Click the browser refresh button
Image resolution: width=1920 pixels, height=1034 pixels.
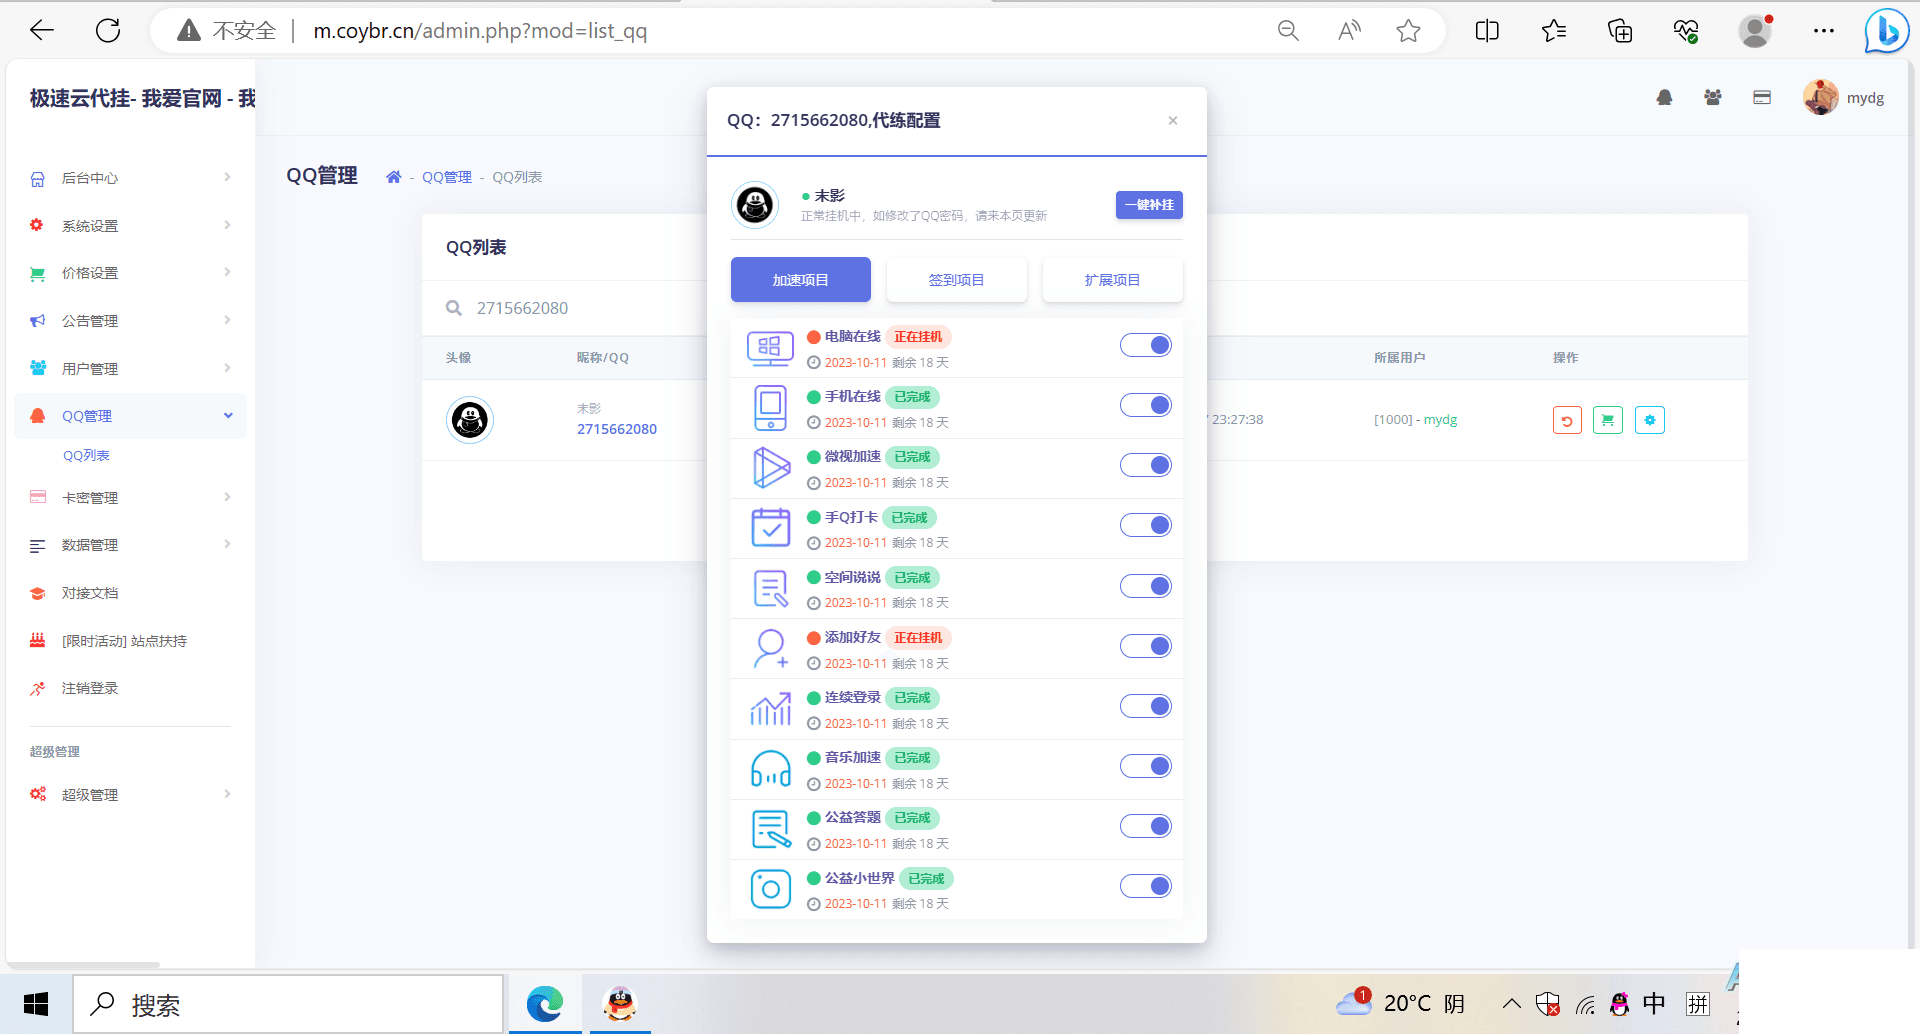tap(108, 31)
